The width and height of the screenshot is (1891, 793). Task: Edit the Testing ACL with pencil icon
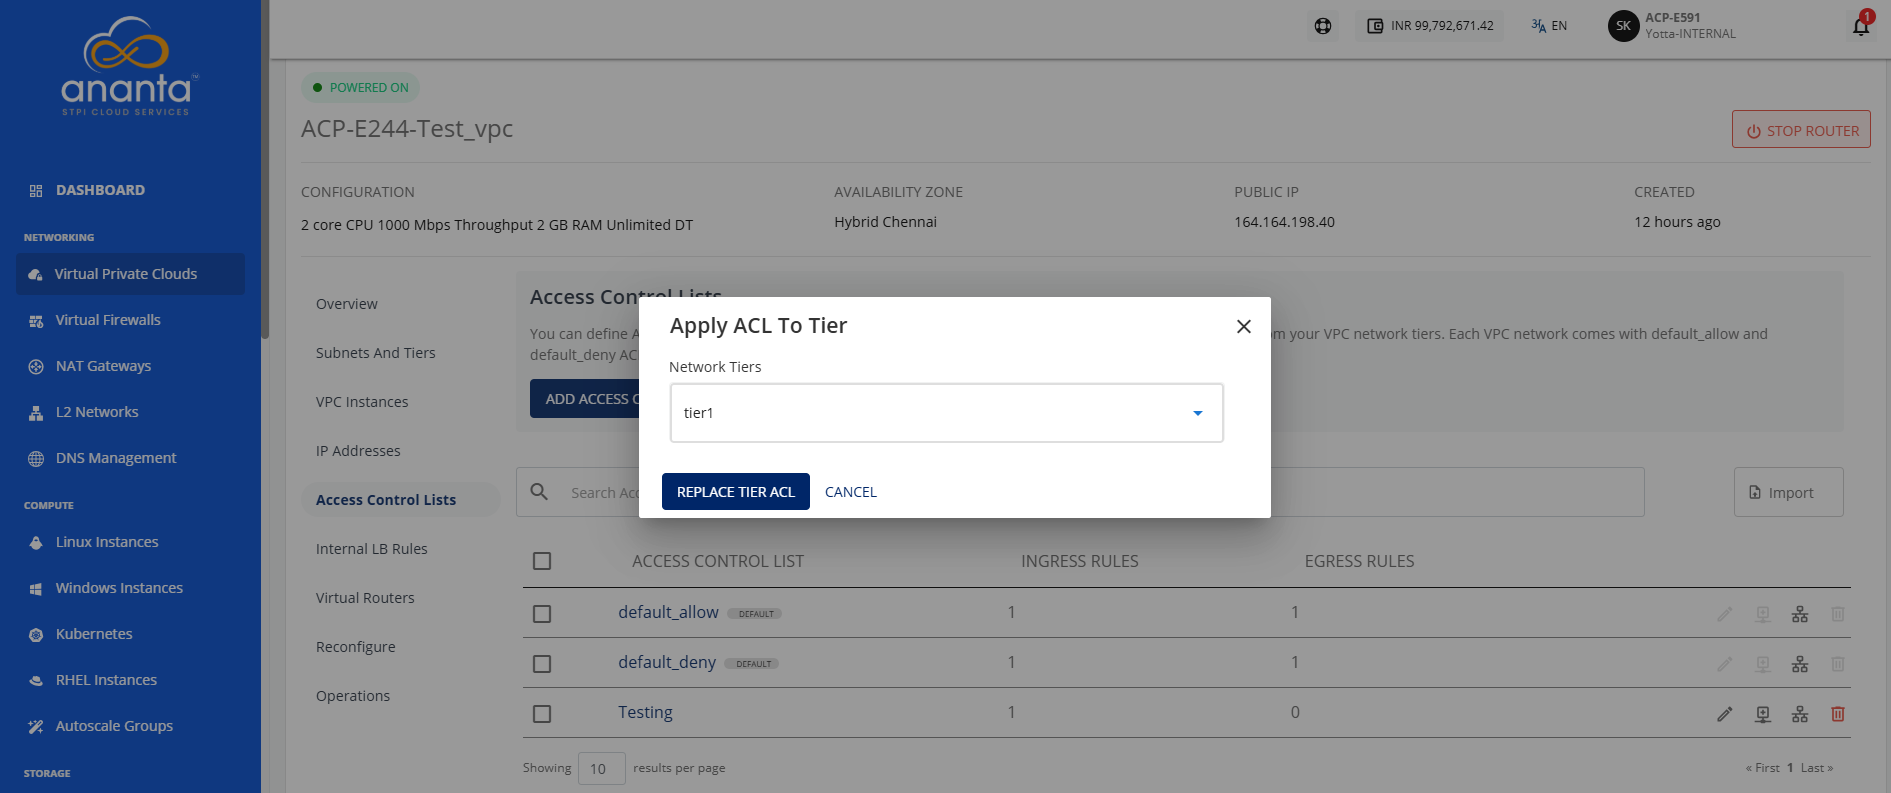point(1725,714)
